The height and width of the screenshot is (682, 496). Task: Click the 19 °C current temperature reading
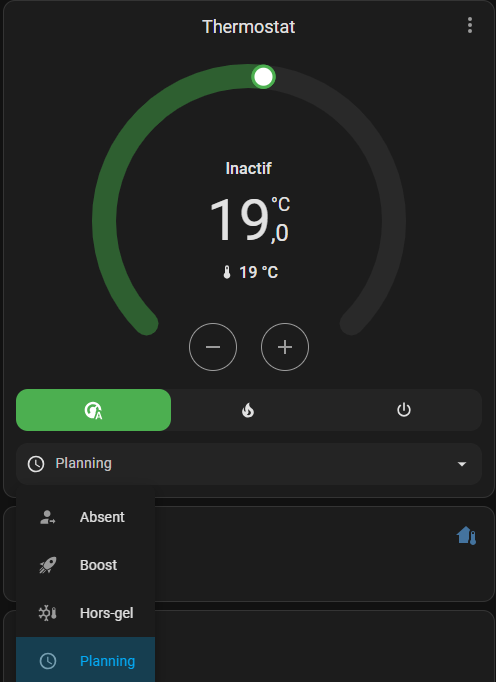(x=250, y=272)
